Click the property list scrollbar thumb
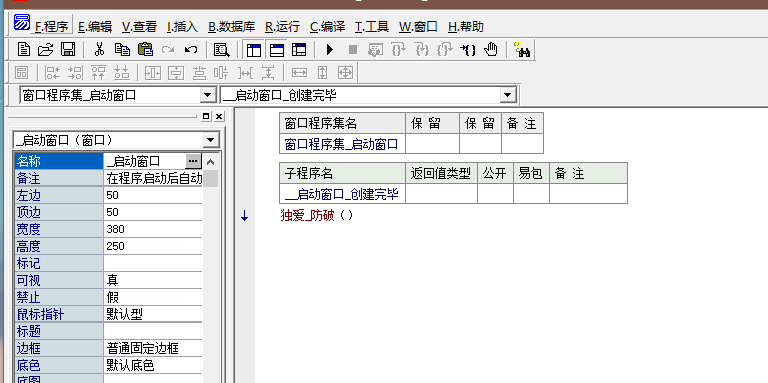768x383 pixels. (x=211, y=178)
